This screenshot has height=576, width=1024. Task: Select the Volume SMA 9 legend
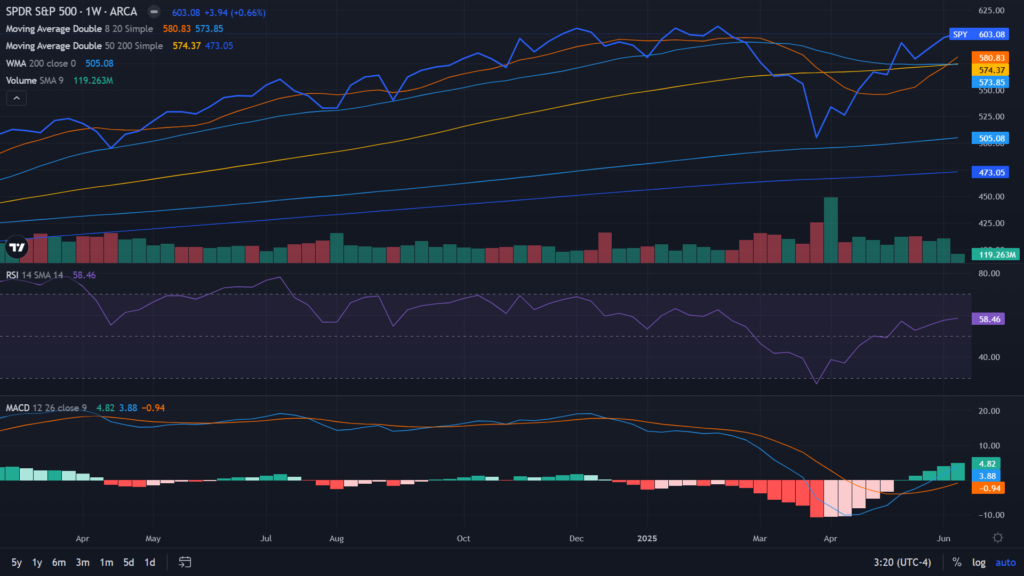pyautogui.click(x=35, y=80)
